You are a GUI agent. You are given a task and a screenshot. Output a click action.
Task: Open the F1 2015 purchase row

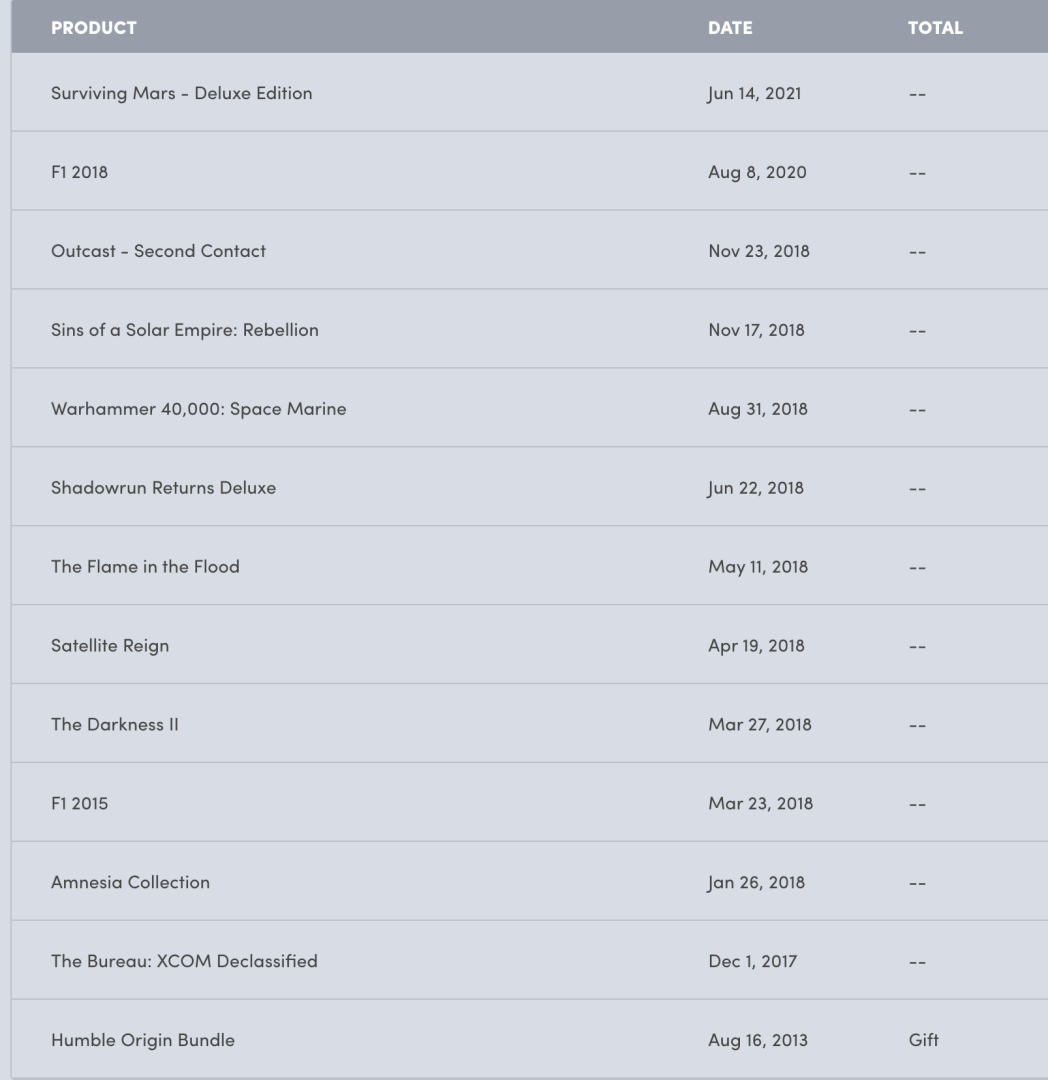pyautogui.click(x=80, y=804)
